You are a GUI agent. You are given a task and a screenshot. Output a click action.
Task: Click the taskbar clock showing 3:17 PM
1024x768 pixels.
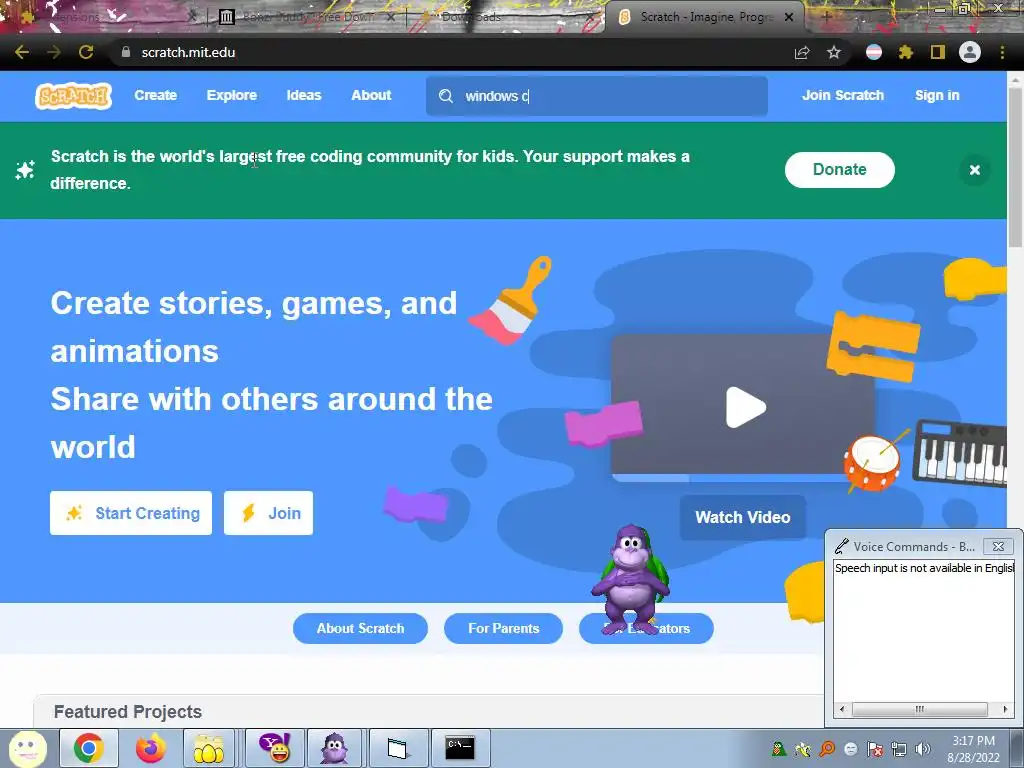973,749
